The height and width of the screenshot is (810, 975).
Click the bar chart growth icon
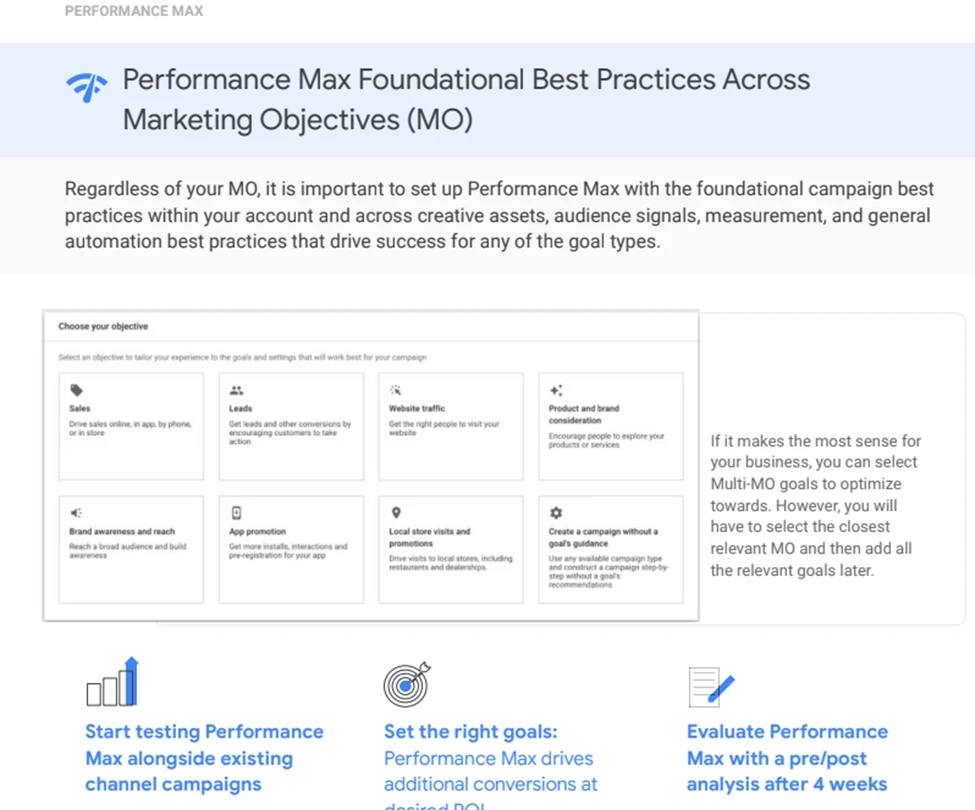tap(112, 683)
